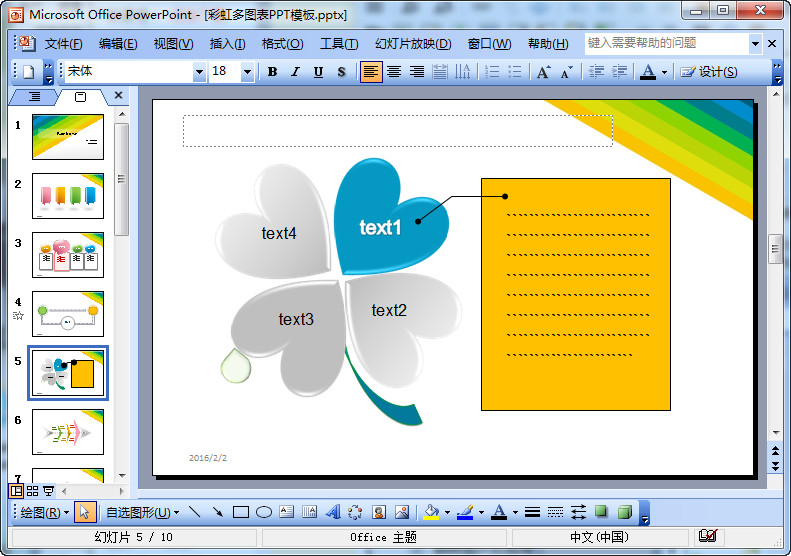Open the 幻灯片放映 (Slide Show) menu

[412, 44]
